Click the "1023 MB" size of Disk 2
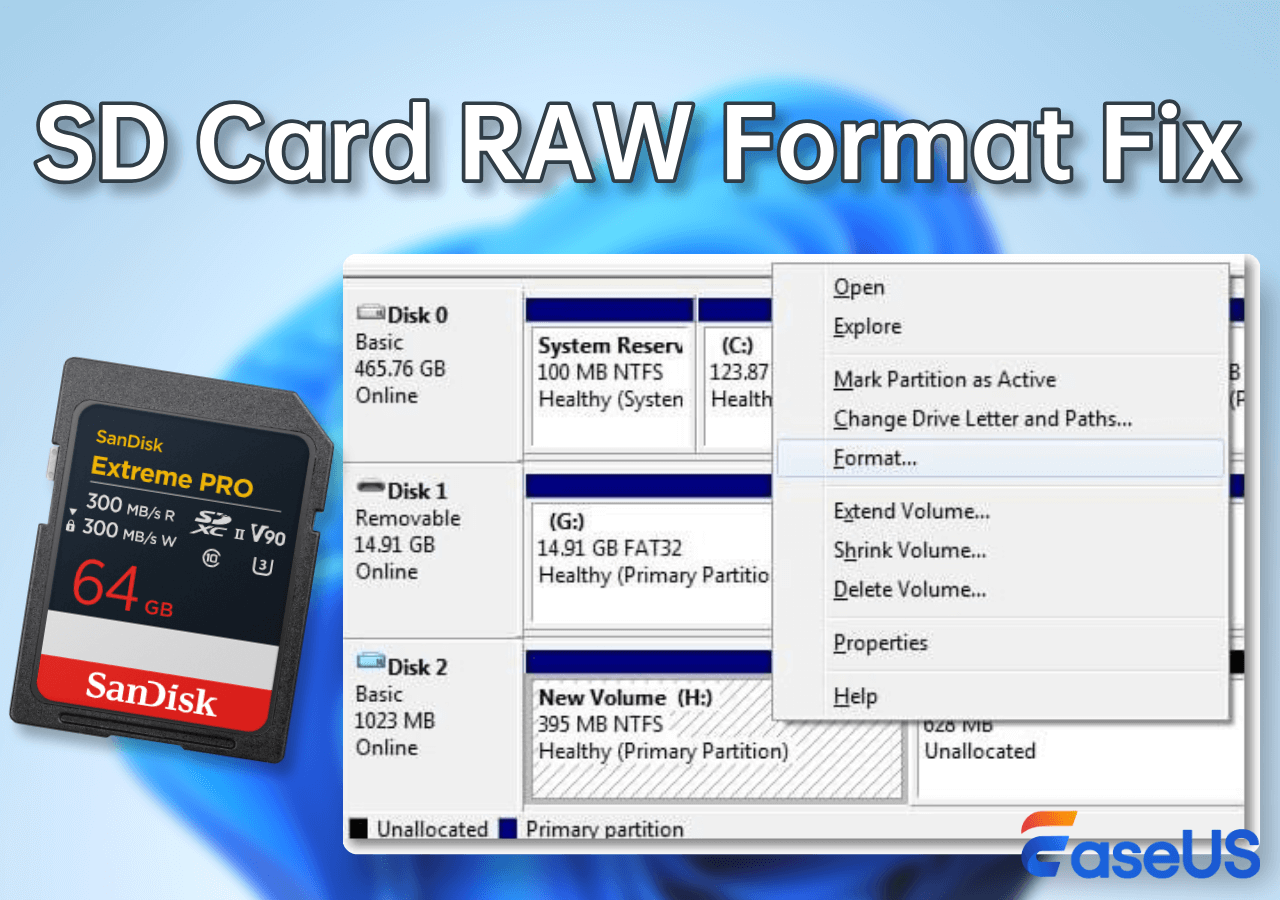The height and width of the screenshot is (900, 1280). point(395,720)
